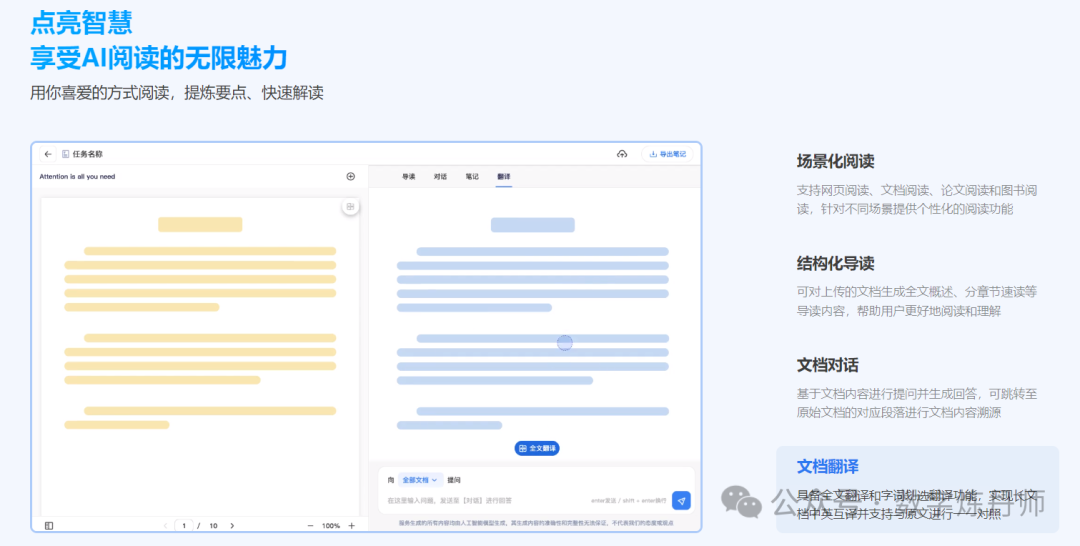
Task: Click the 导出笔记 button
Action: pos(667,154)
